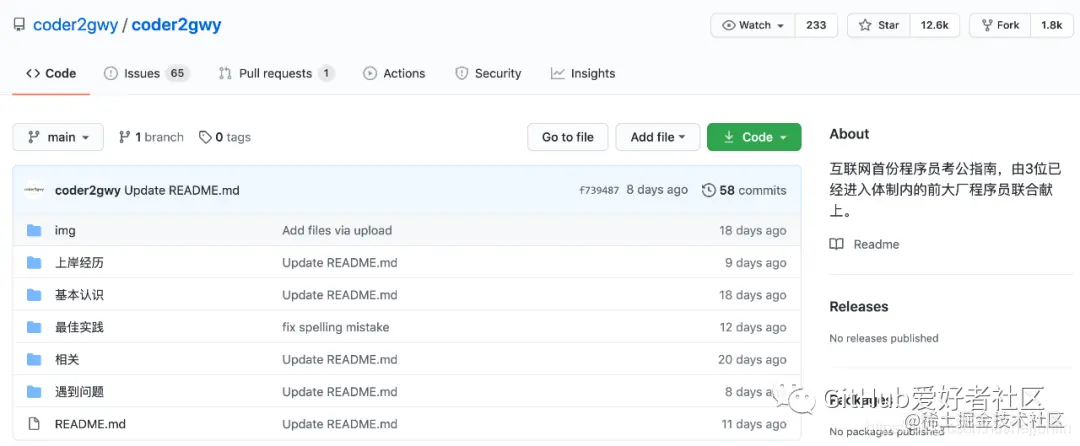The width and height of the screenshot is (1080, 446).
Task: Click the Pull requests icon
Action: click(225, 74)
